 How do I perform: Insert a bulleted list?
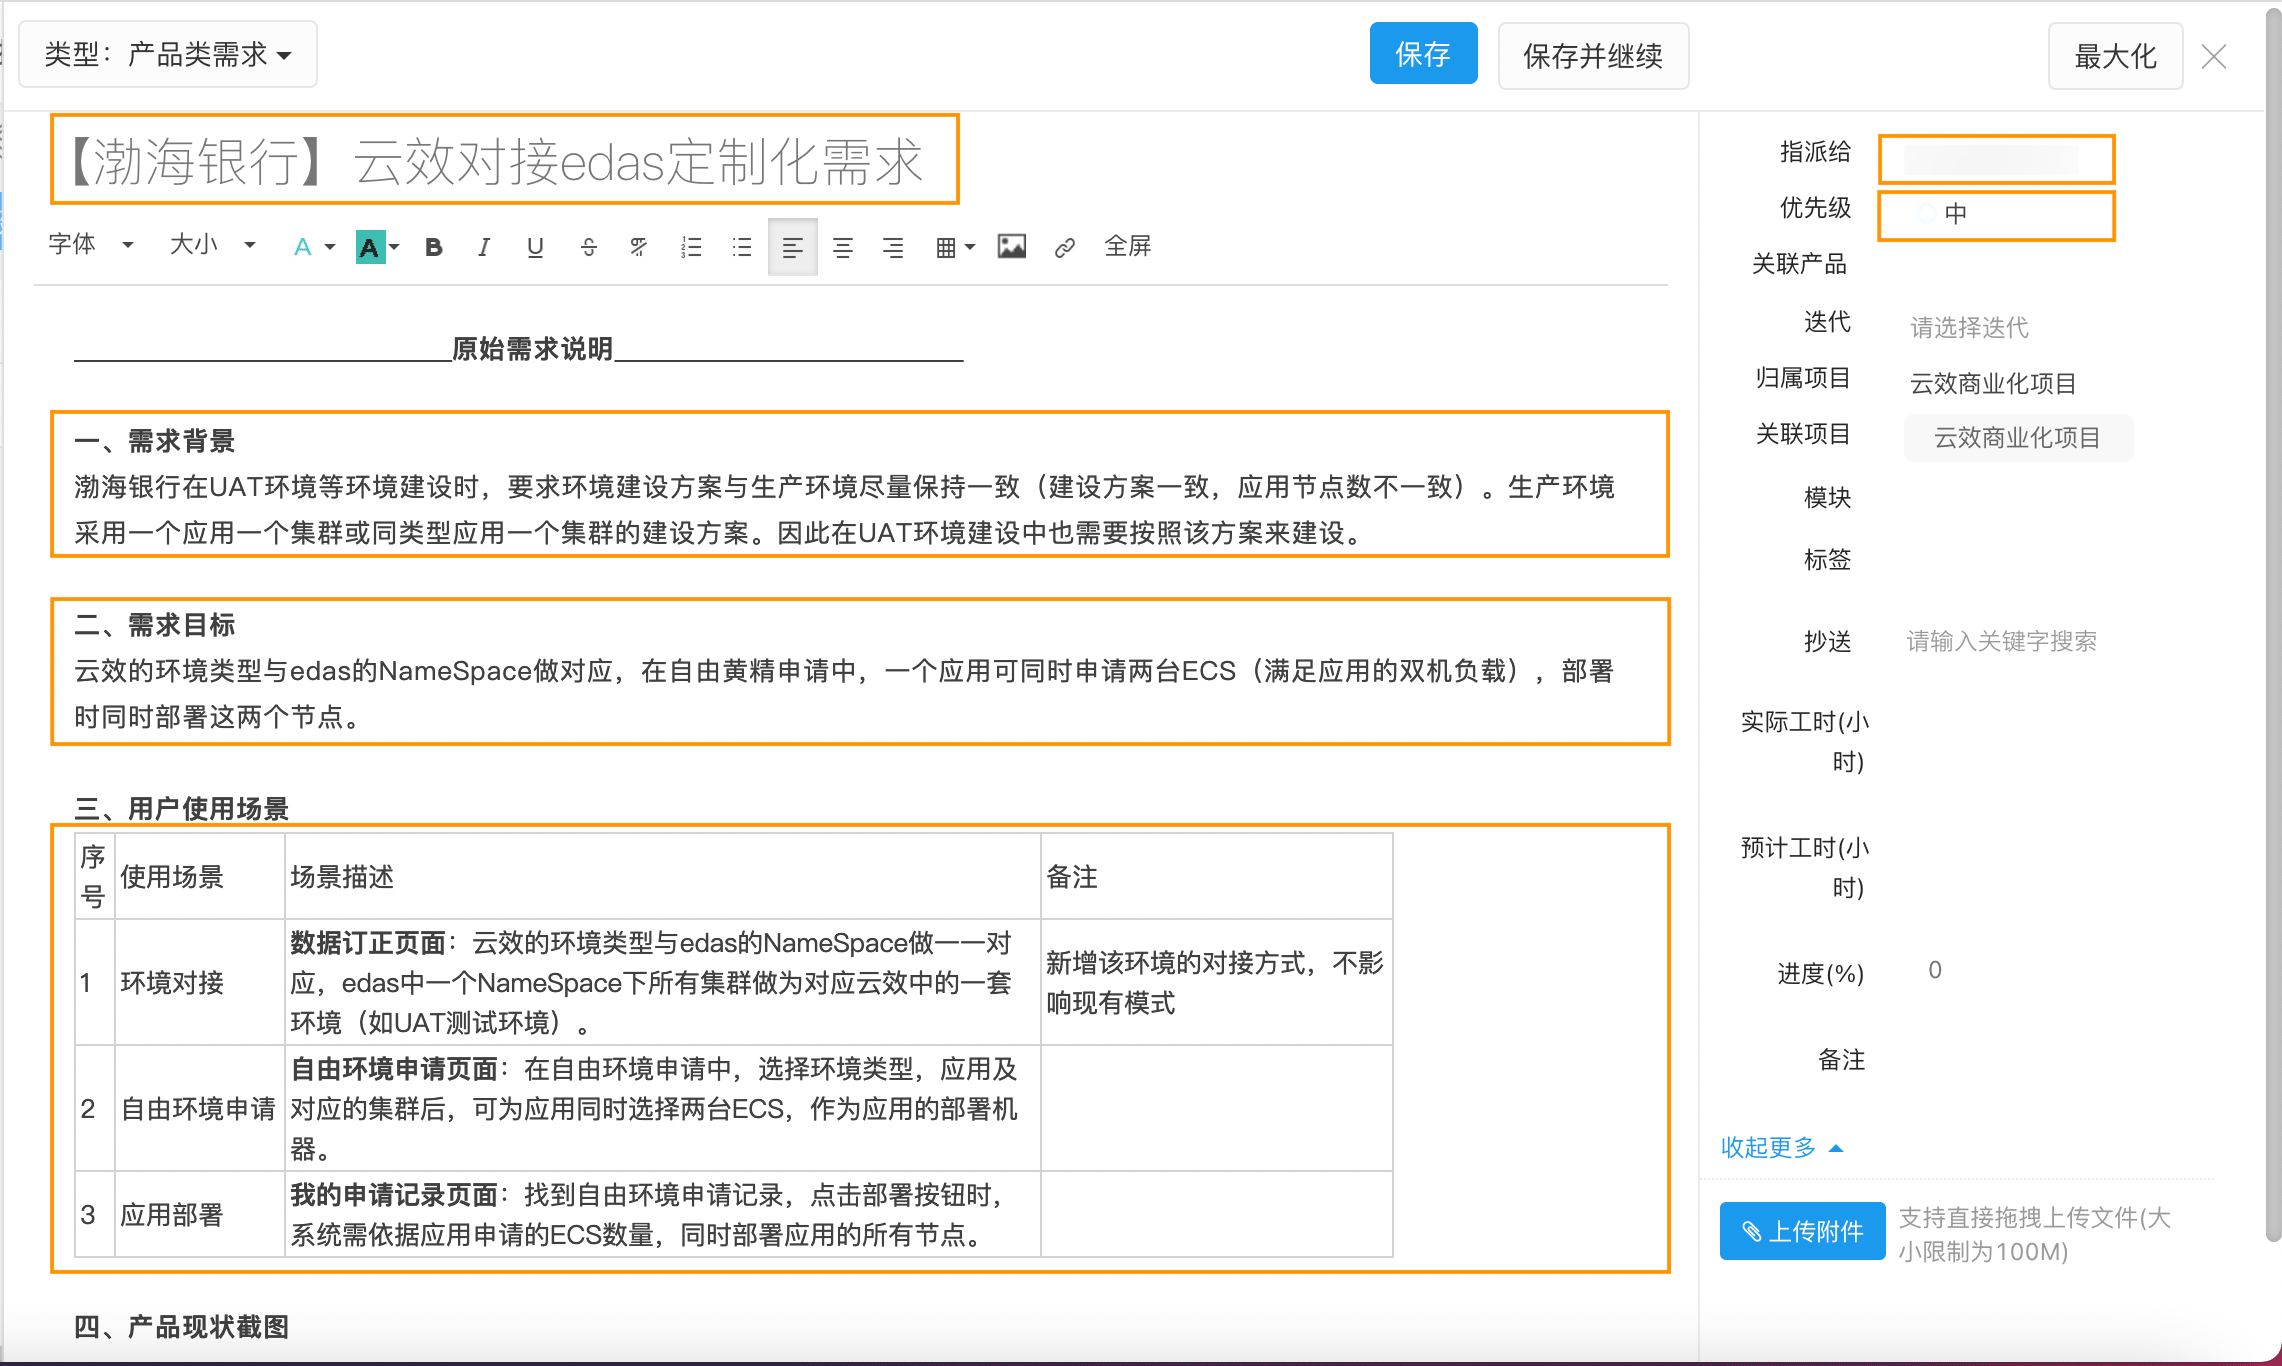point(741,247)
